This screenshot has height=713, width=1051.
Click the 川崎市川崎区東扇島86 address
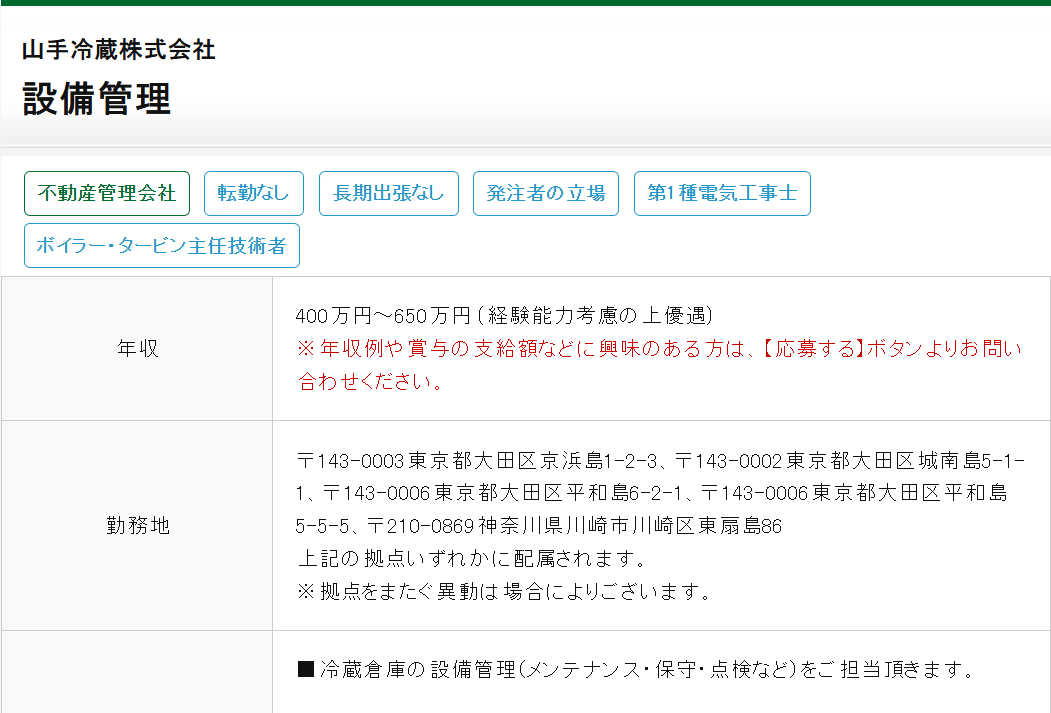point(680,525)
